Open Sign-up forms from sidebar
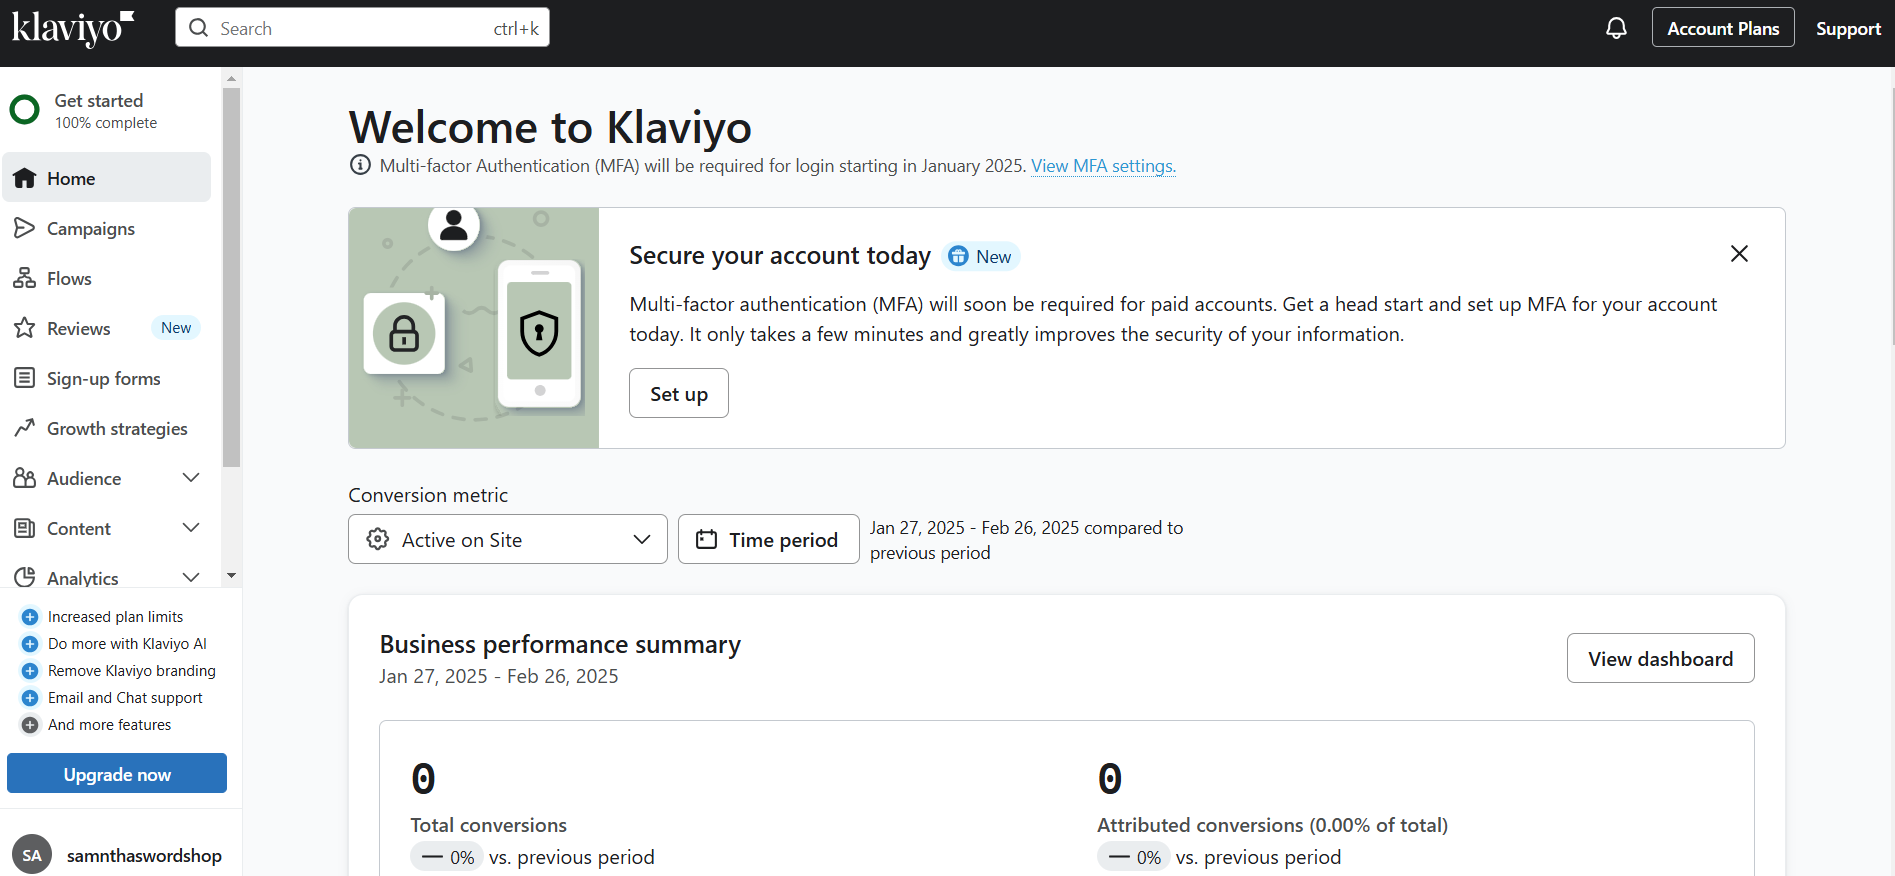 (x=107, y=378)
